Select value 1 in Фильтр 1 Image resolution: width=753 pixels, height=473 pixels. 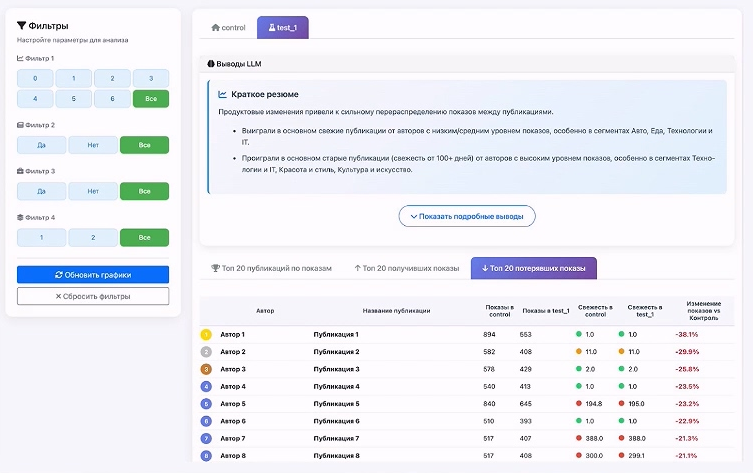click(73, 78)
